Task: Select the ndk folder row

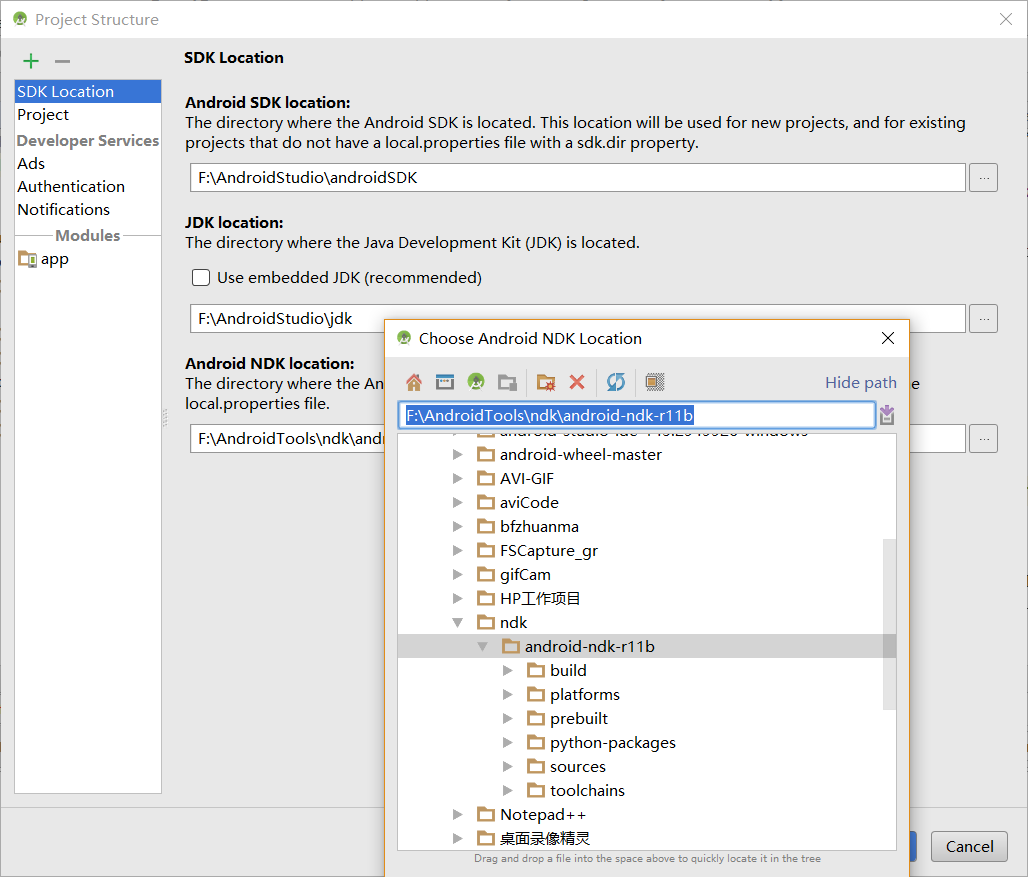Action: 646,623
